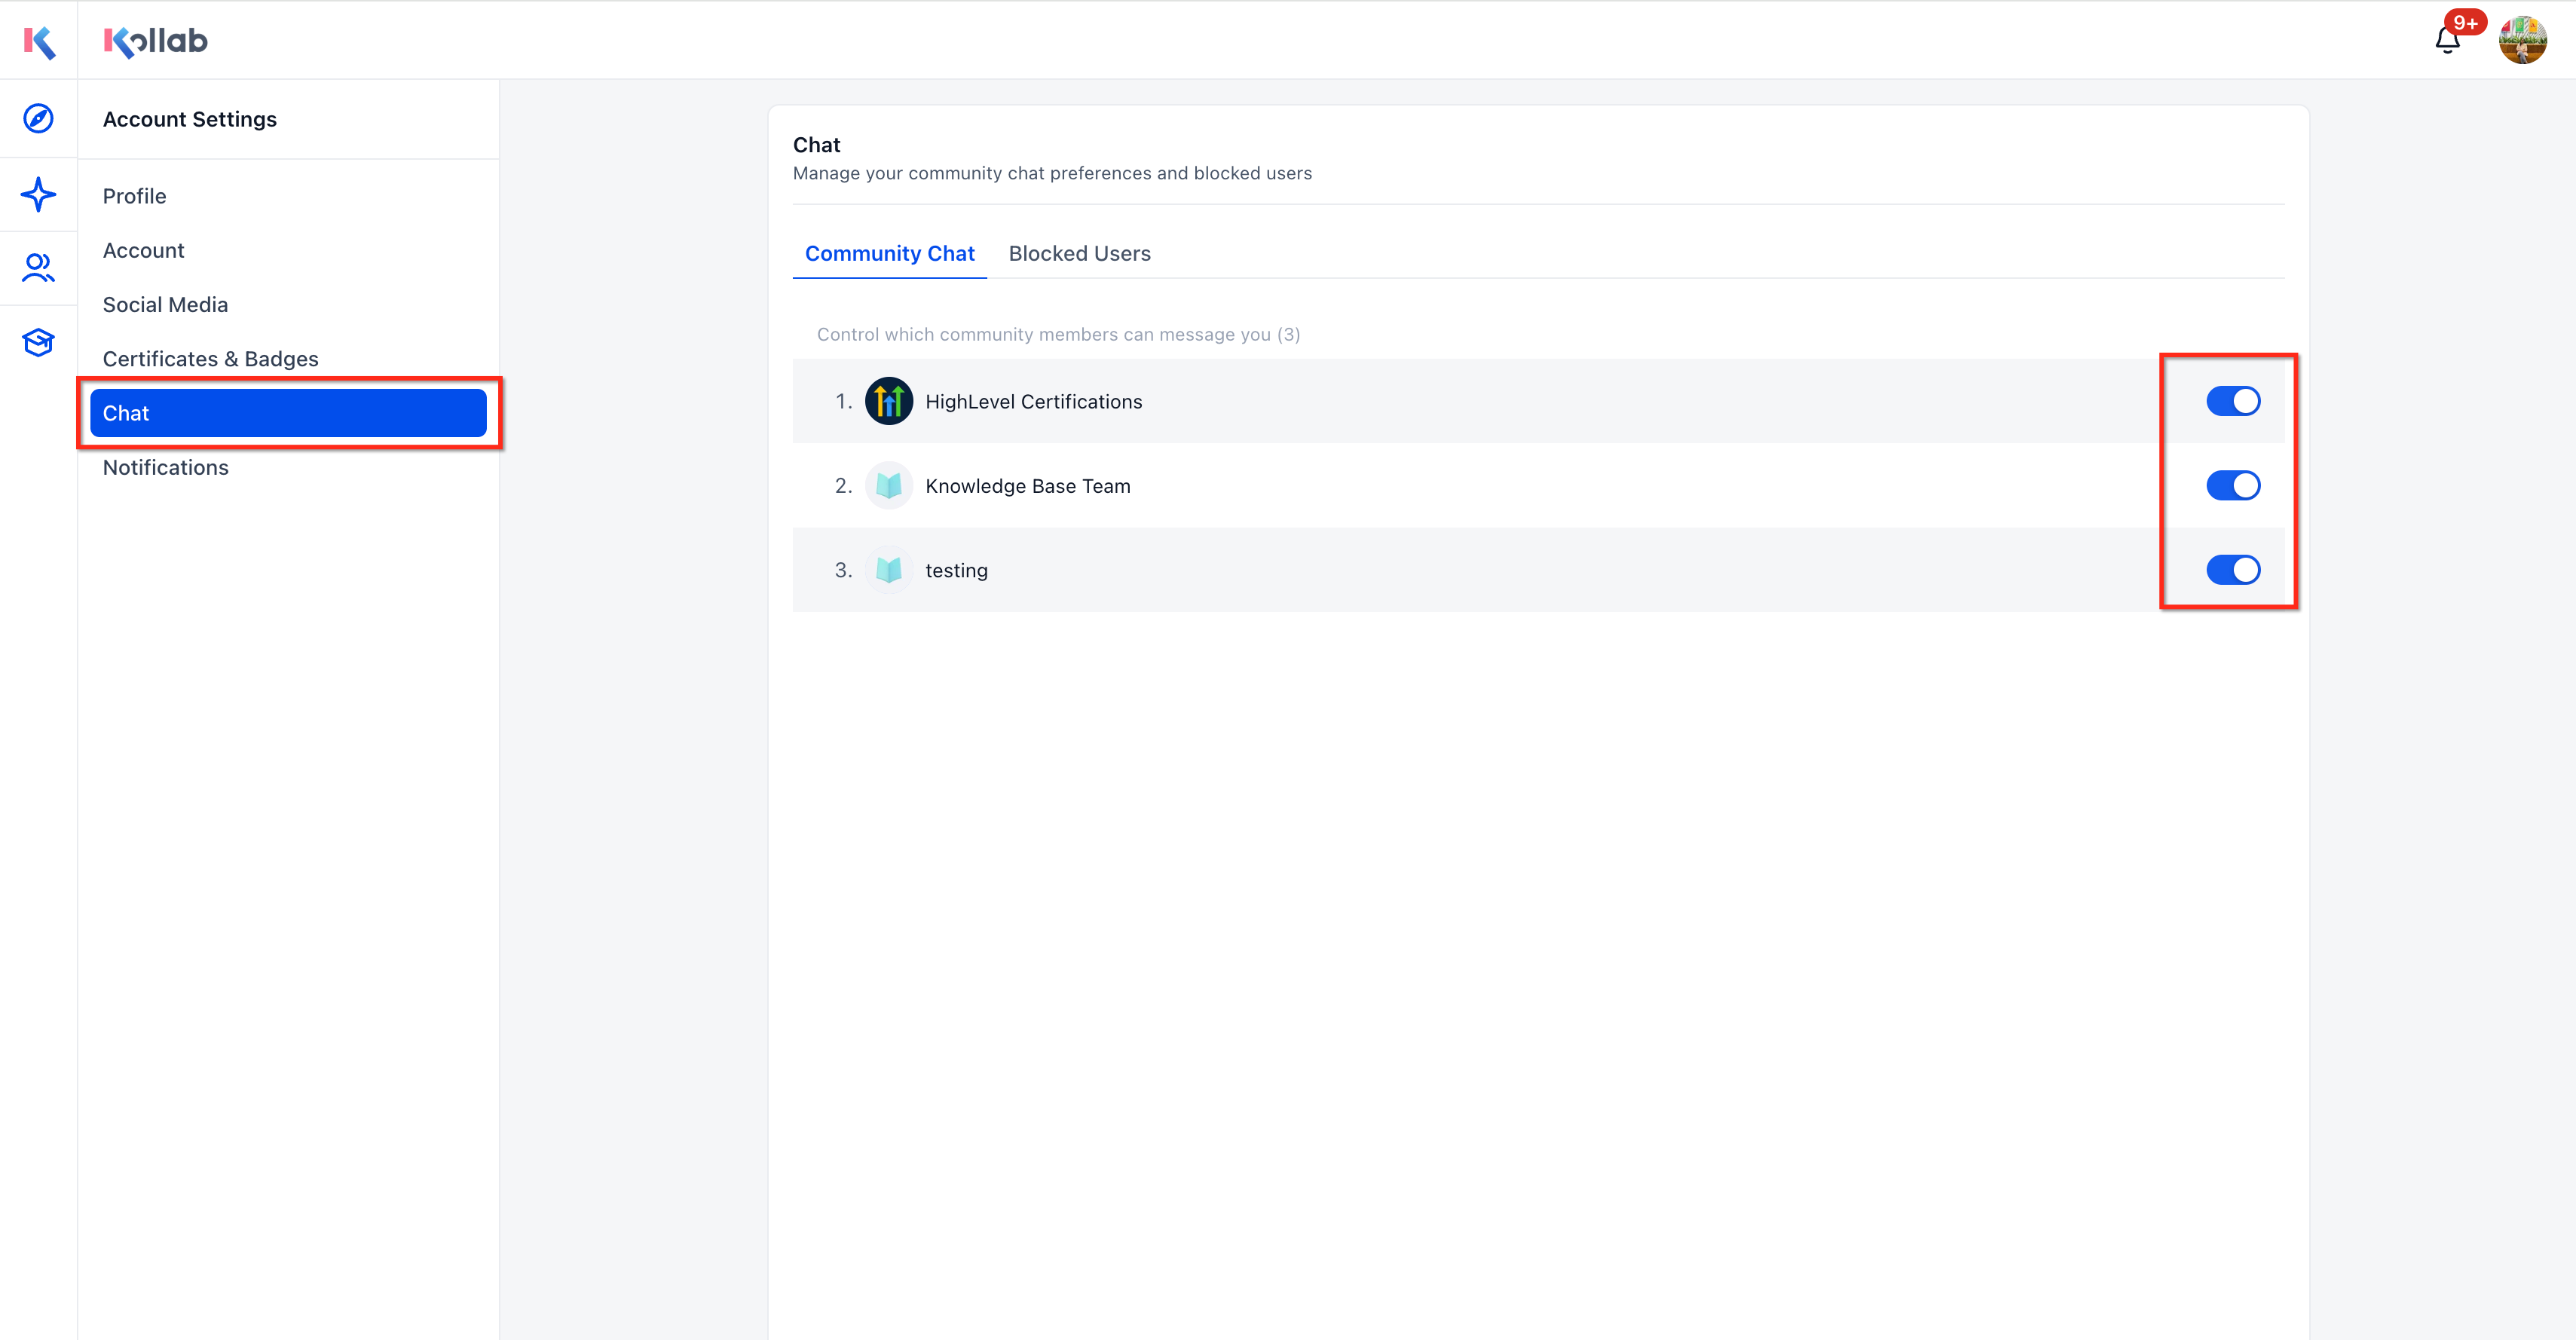
Task: Click the HighLevel Certifications community logo
Action: coord(888,401)
